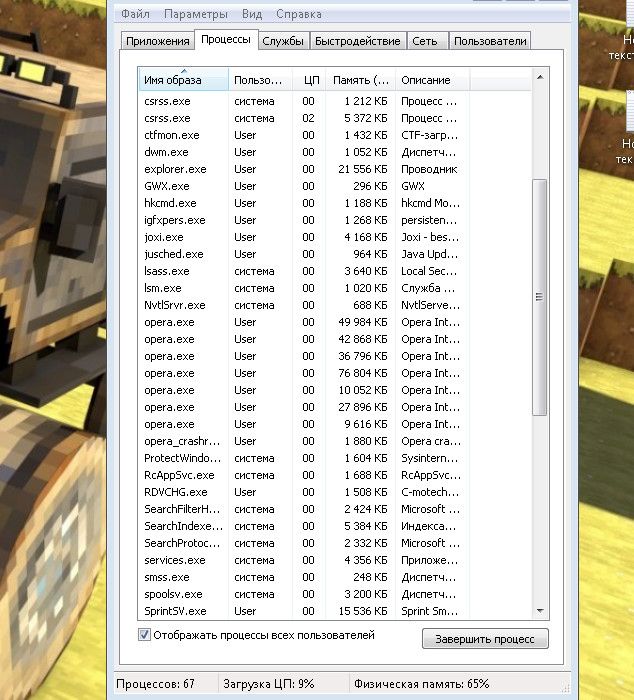This screenshot has height=700, width=634.
Task: Open the Вид menu
Action: (x=252, y=14)
